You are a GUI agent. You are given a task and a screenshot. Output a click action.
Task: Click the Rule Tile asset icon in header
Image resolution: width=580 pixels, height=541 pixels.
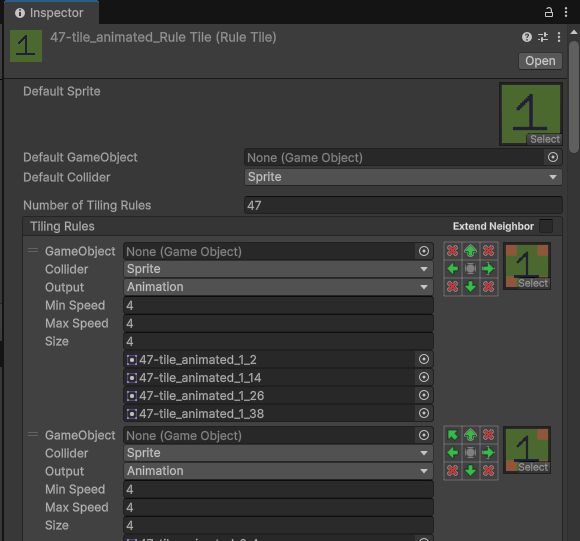point(26,46)
